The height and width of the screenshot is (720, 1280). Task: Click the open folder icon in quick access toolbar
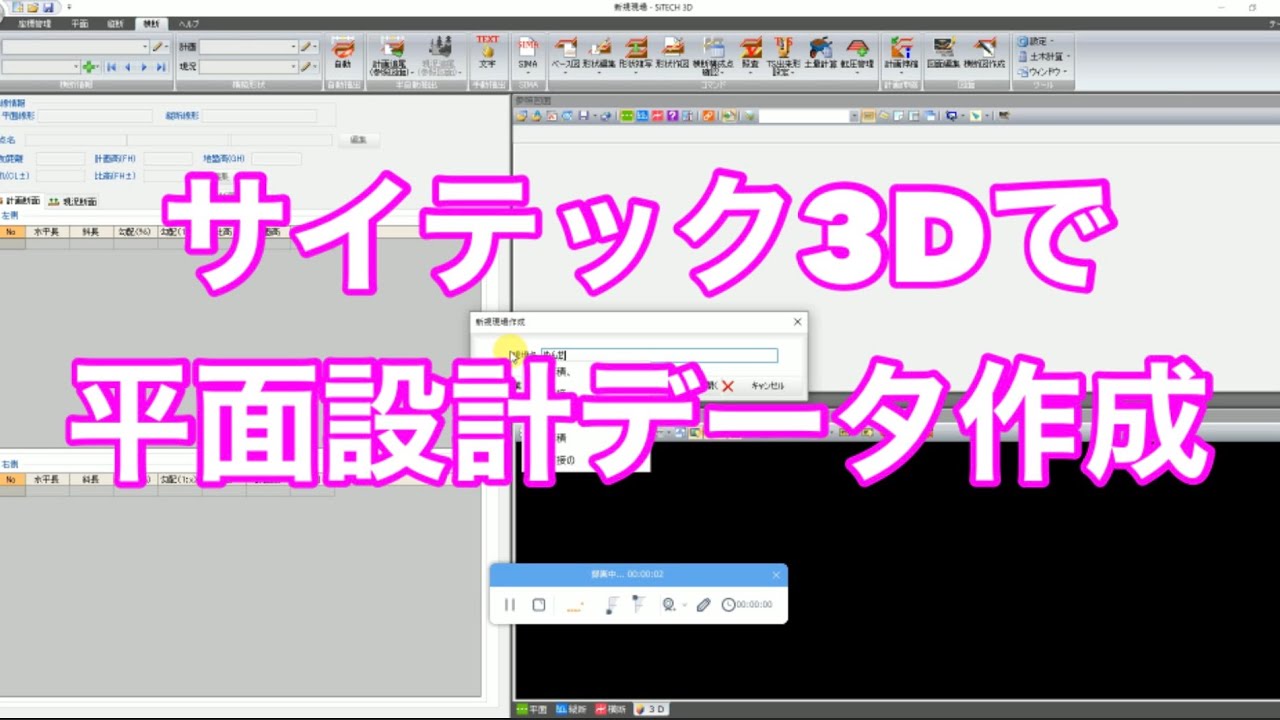[x=32, y=7]
